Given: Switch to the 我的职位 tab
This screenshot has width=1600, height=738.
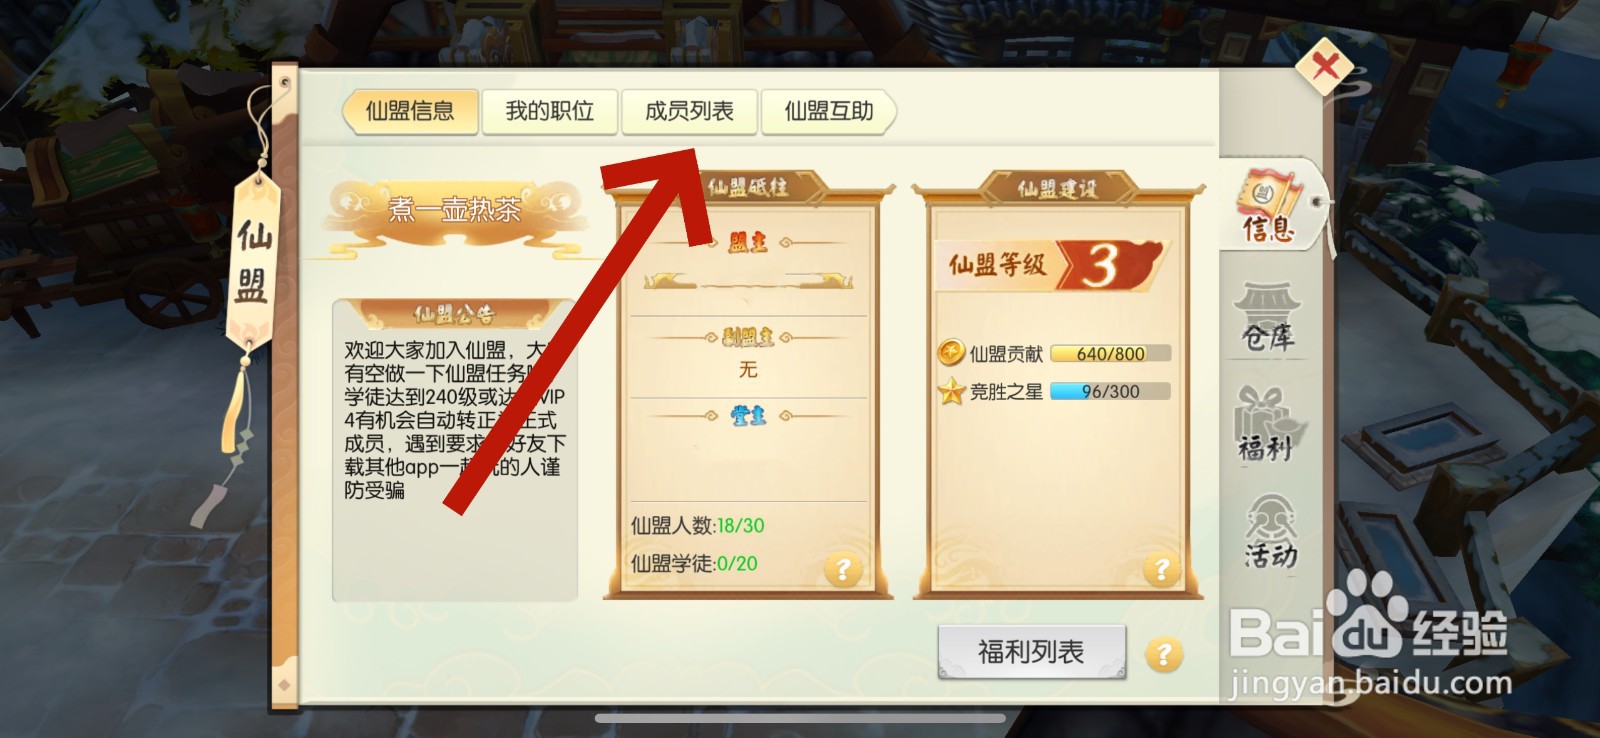Looking at the screenshot, I should coord(549,111).
